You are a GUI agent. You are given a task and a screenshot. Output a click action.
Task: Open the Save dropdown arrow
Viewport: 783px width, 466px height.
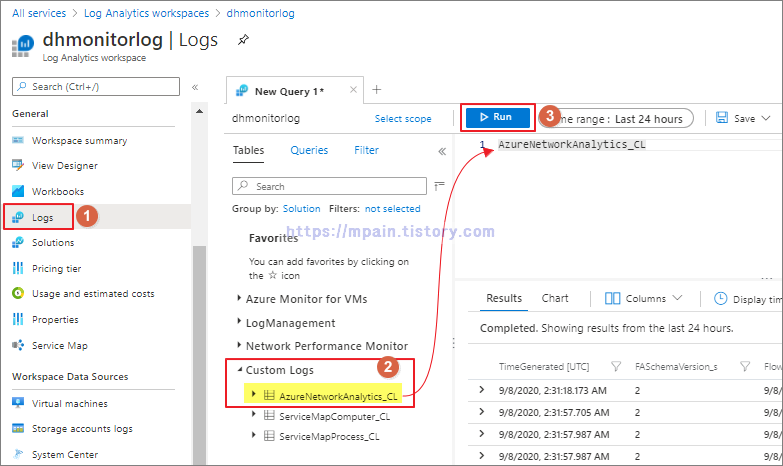point(766,118)
